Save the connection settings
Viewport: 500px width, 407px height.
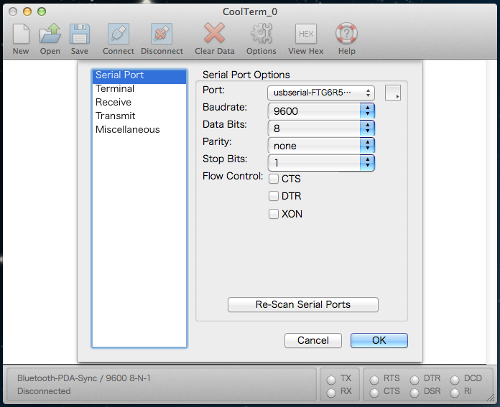pos(80,34)
